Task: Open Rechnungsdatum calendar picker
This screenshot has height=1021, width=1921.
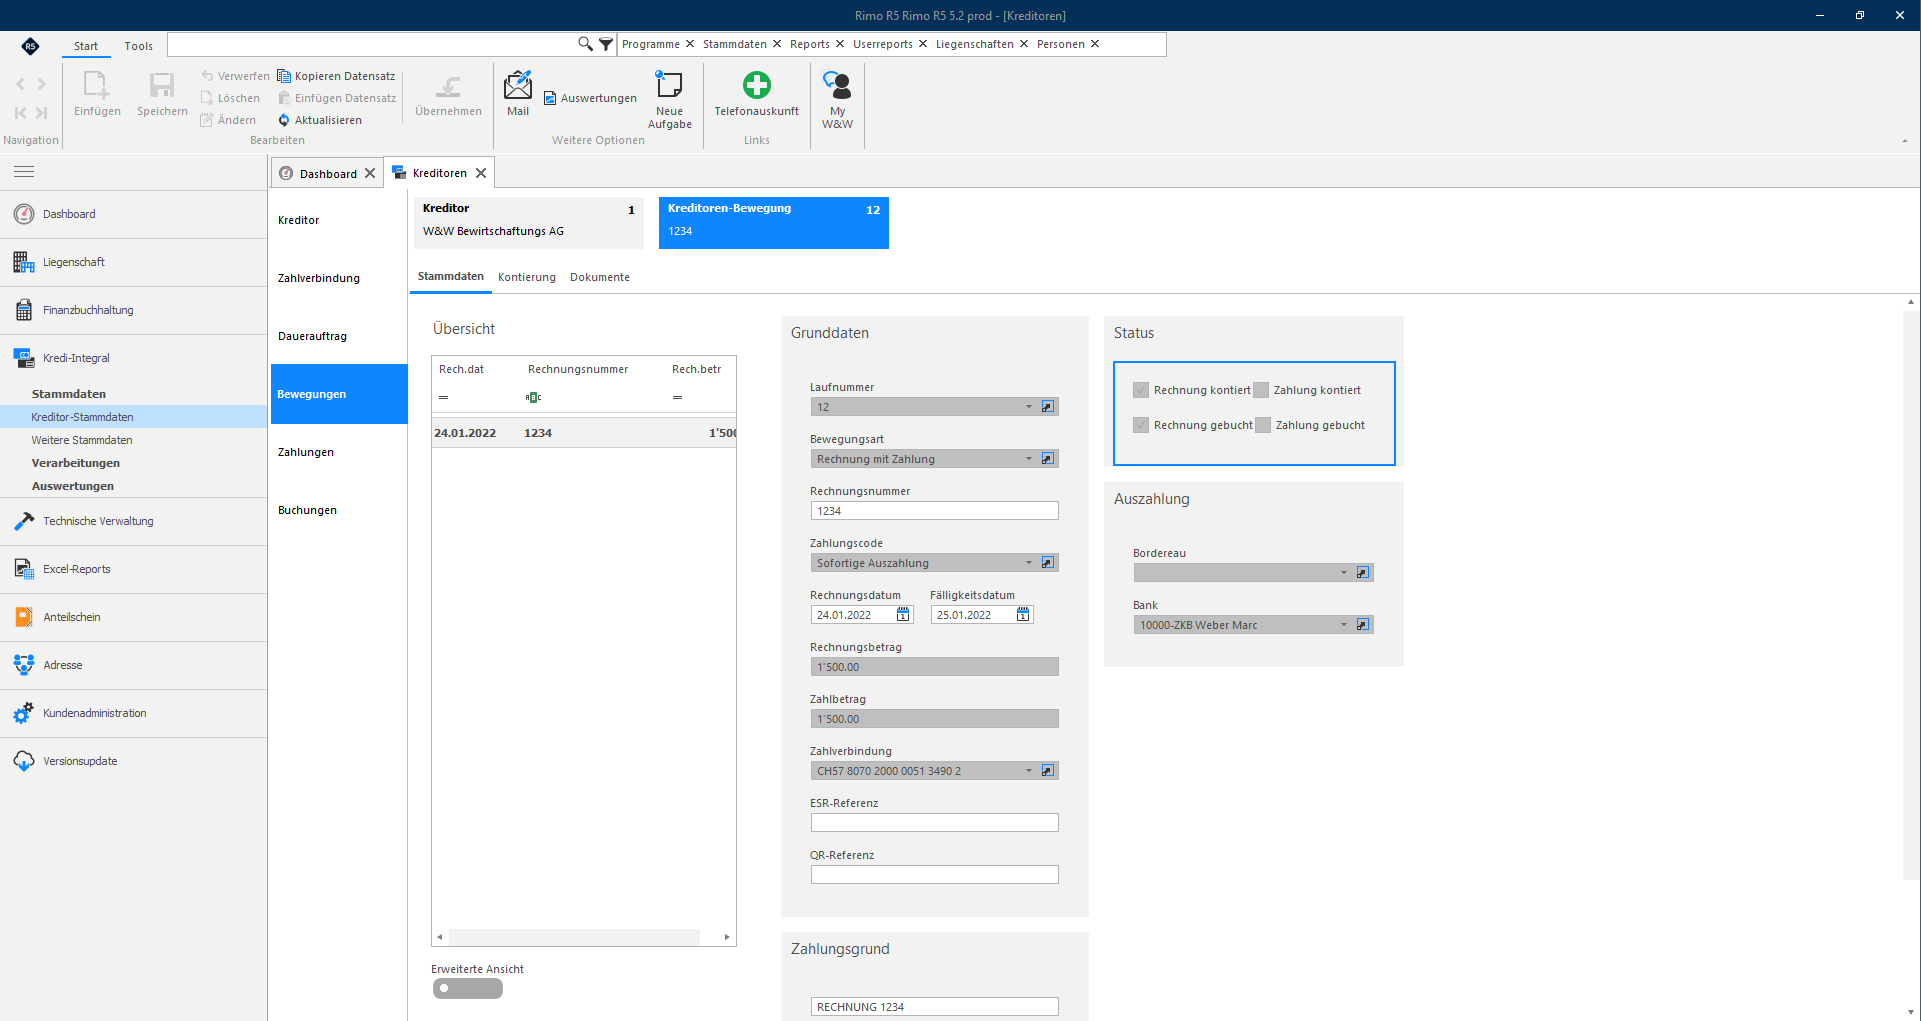Action: [903, 615]
